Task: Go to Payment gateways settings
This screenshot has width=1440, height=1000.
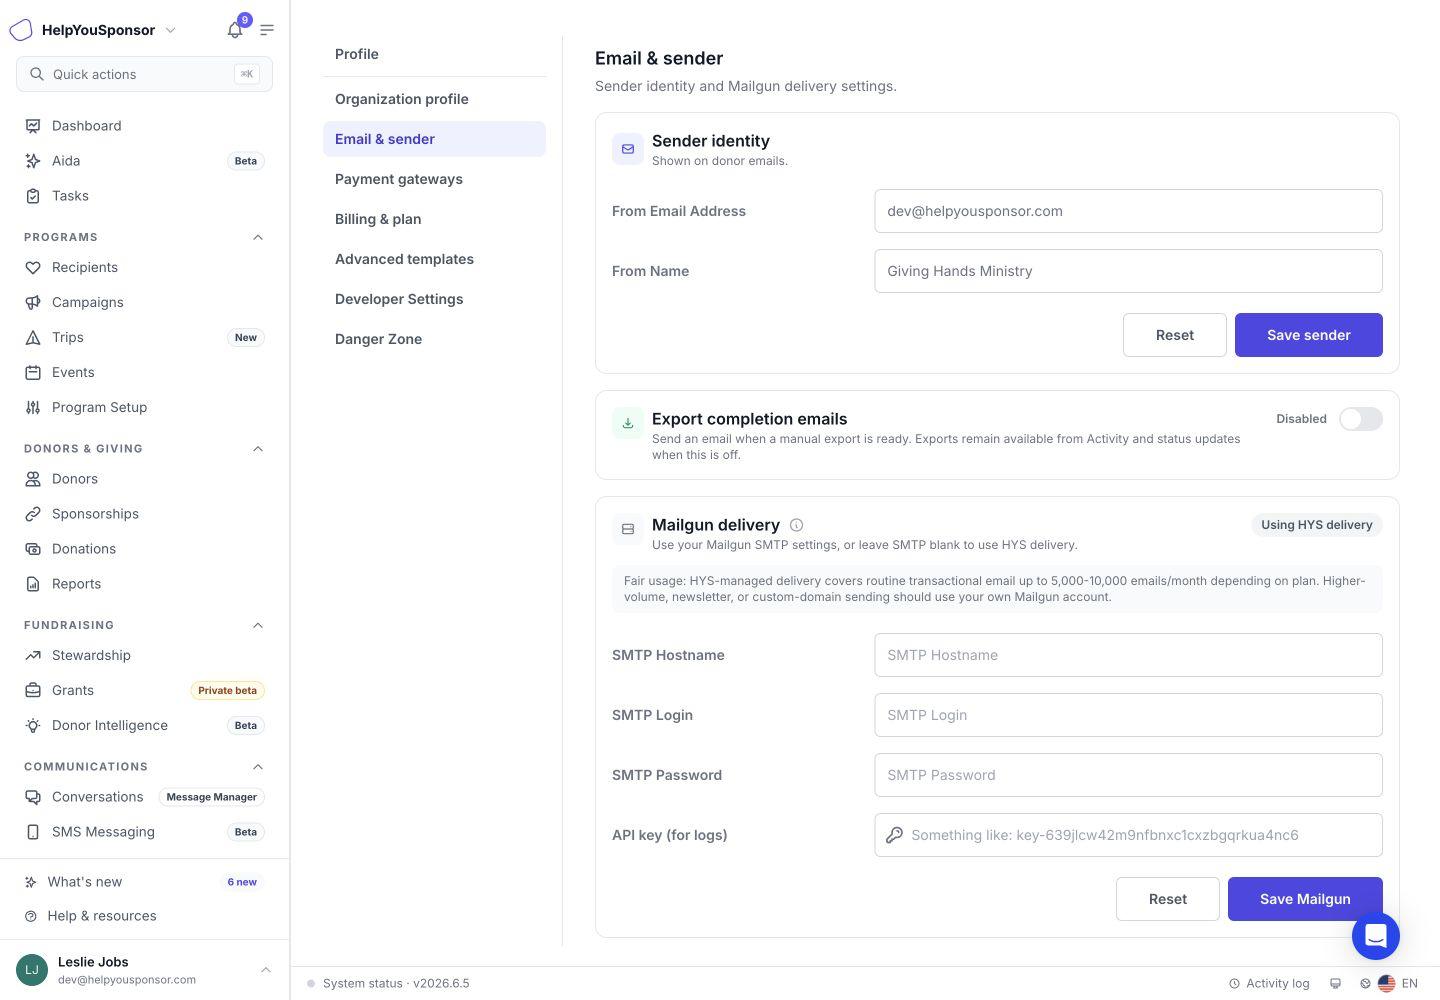Action: point(434,179)
